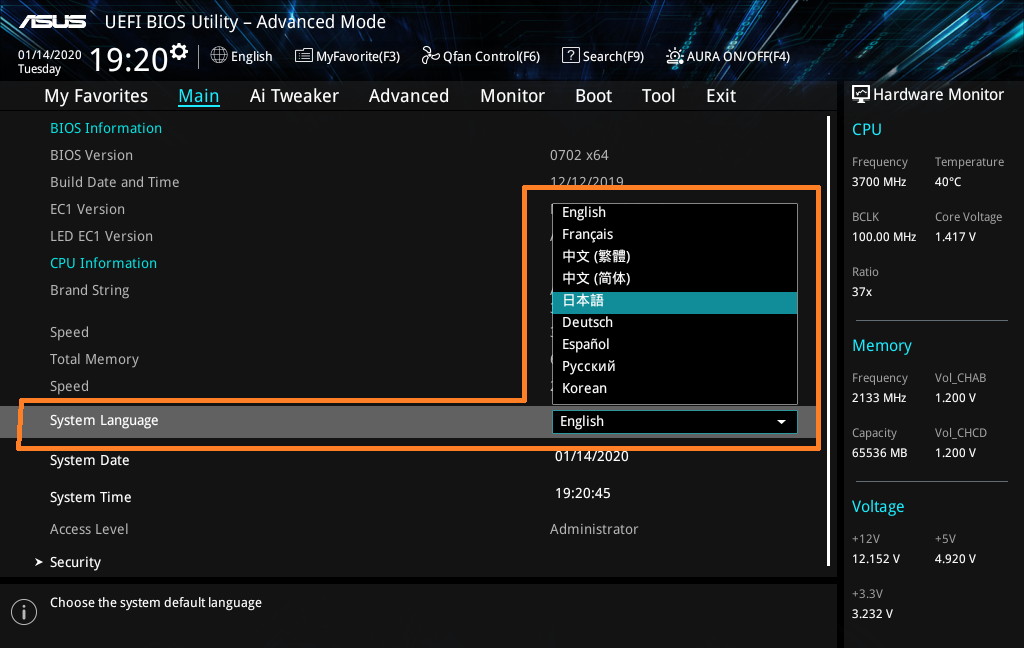Screen dimensions: 1024x648
Task: Click the System Time value 19:20:45
Action: pos(583,493)
